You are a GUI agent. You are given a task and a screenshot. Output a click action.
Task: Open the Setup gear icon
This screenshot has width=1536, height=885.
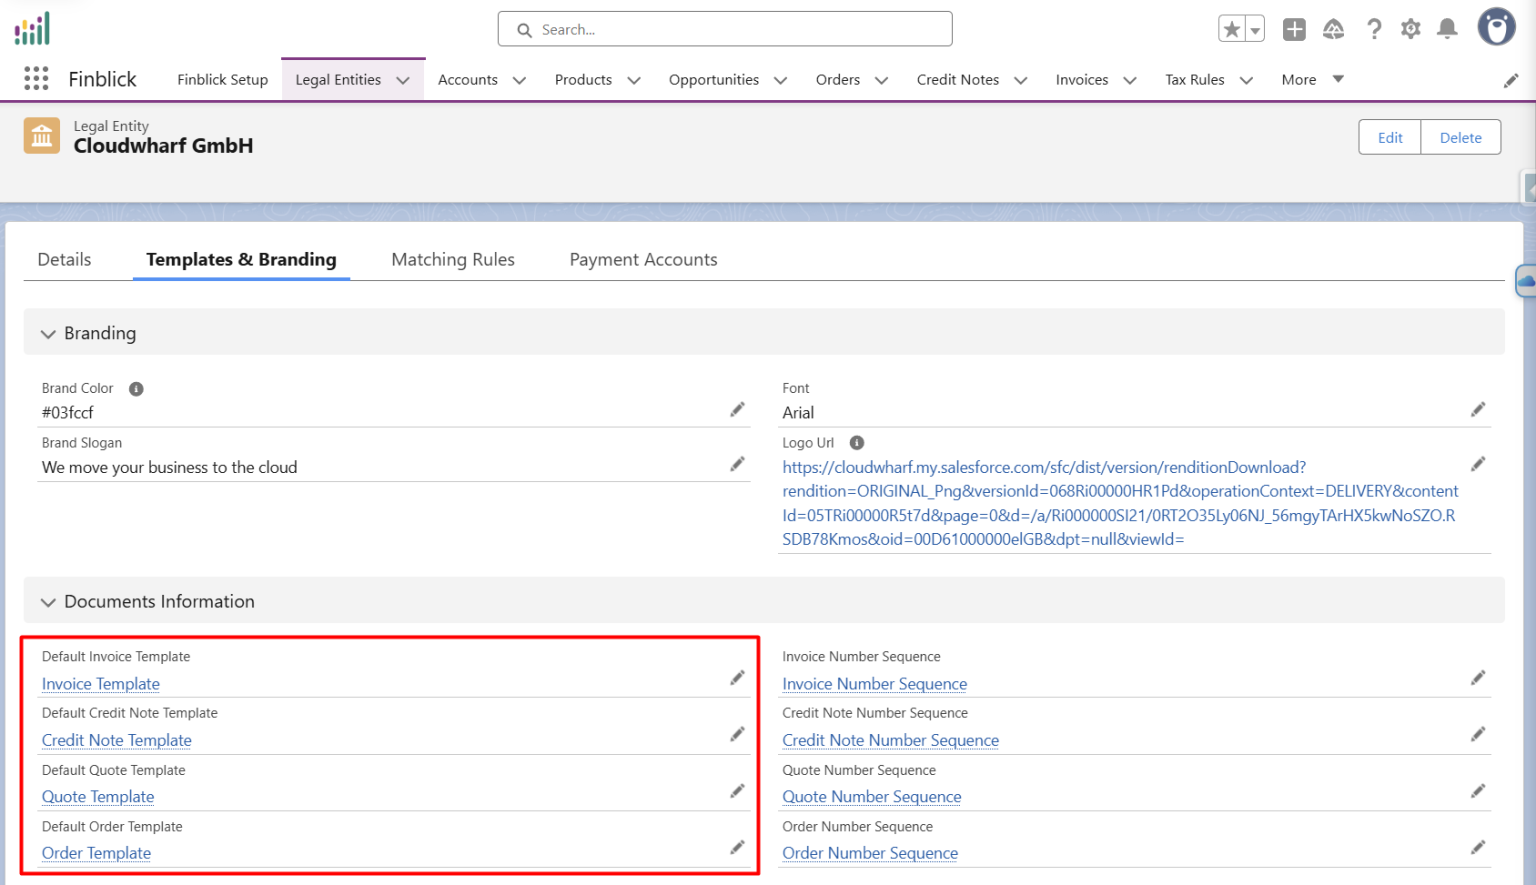coord(1410,29)
